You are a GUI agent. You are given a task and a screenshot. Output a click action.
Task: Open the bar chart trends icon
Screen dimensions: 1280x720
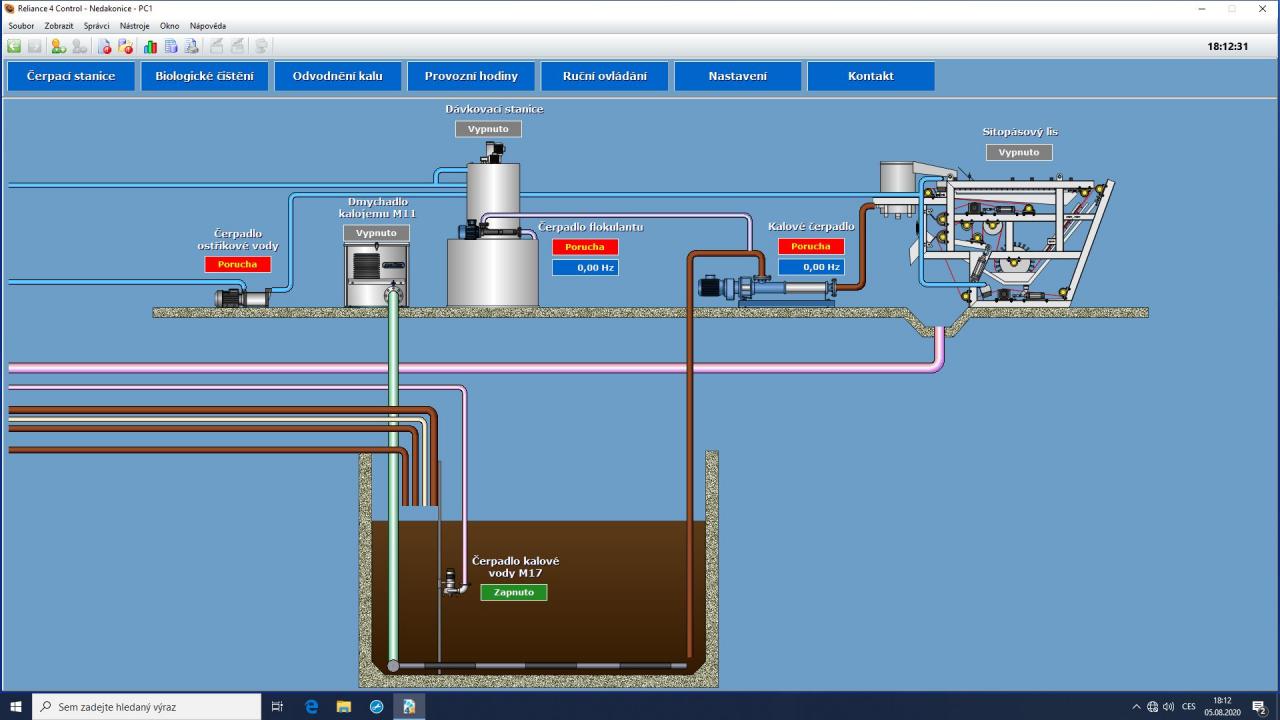click(x=150, y=46)
